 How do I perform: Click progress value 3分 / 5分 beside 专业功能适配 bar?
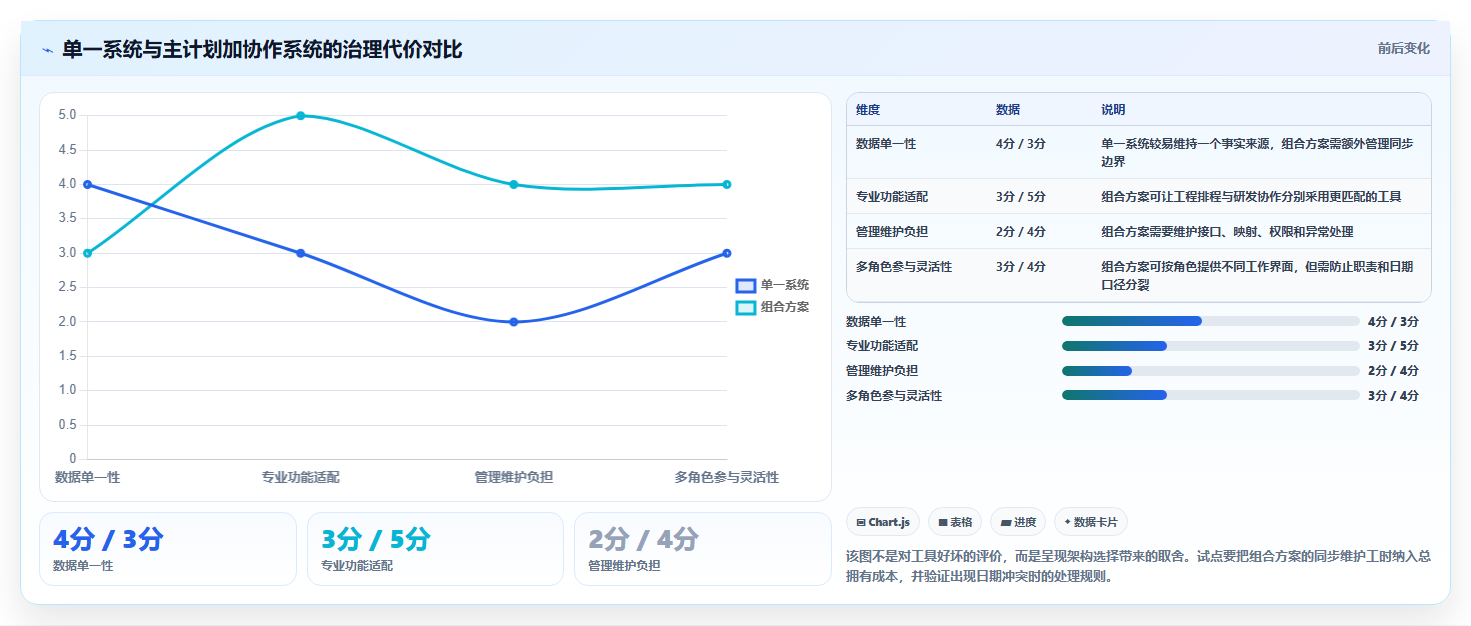(1393, 346)
